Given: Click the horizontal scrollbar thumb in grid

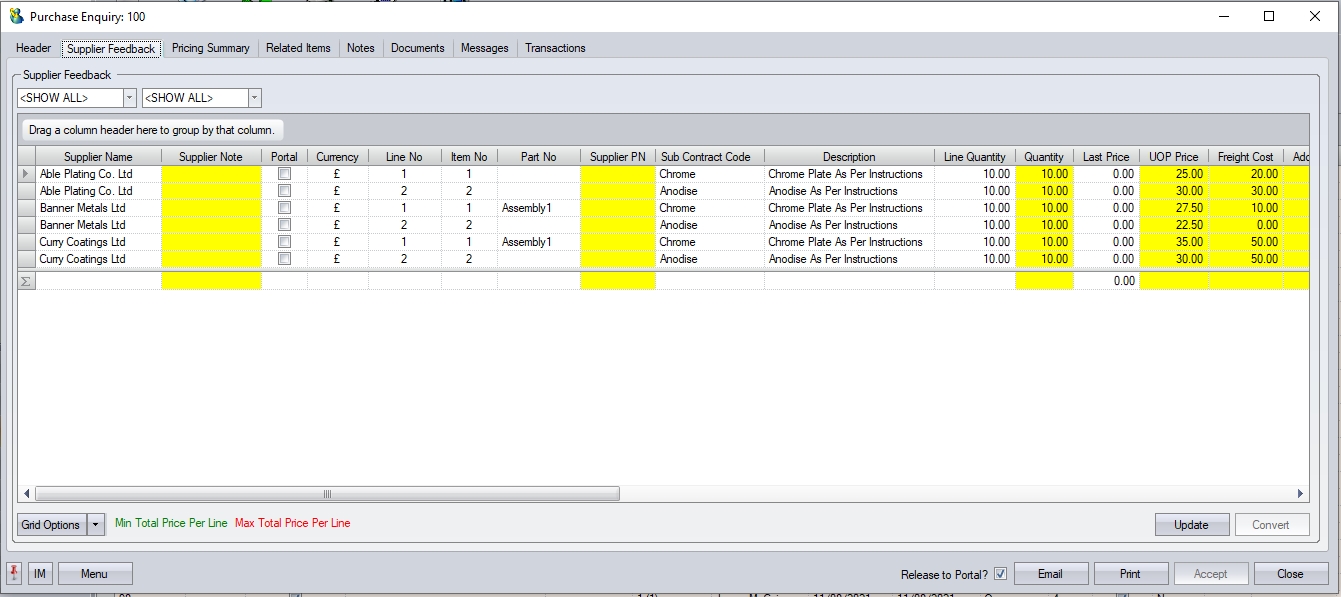Looking at the screenshot, I should click(x=327, y=494).
